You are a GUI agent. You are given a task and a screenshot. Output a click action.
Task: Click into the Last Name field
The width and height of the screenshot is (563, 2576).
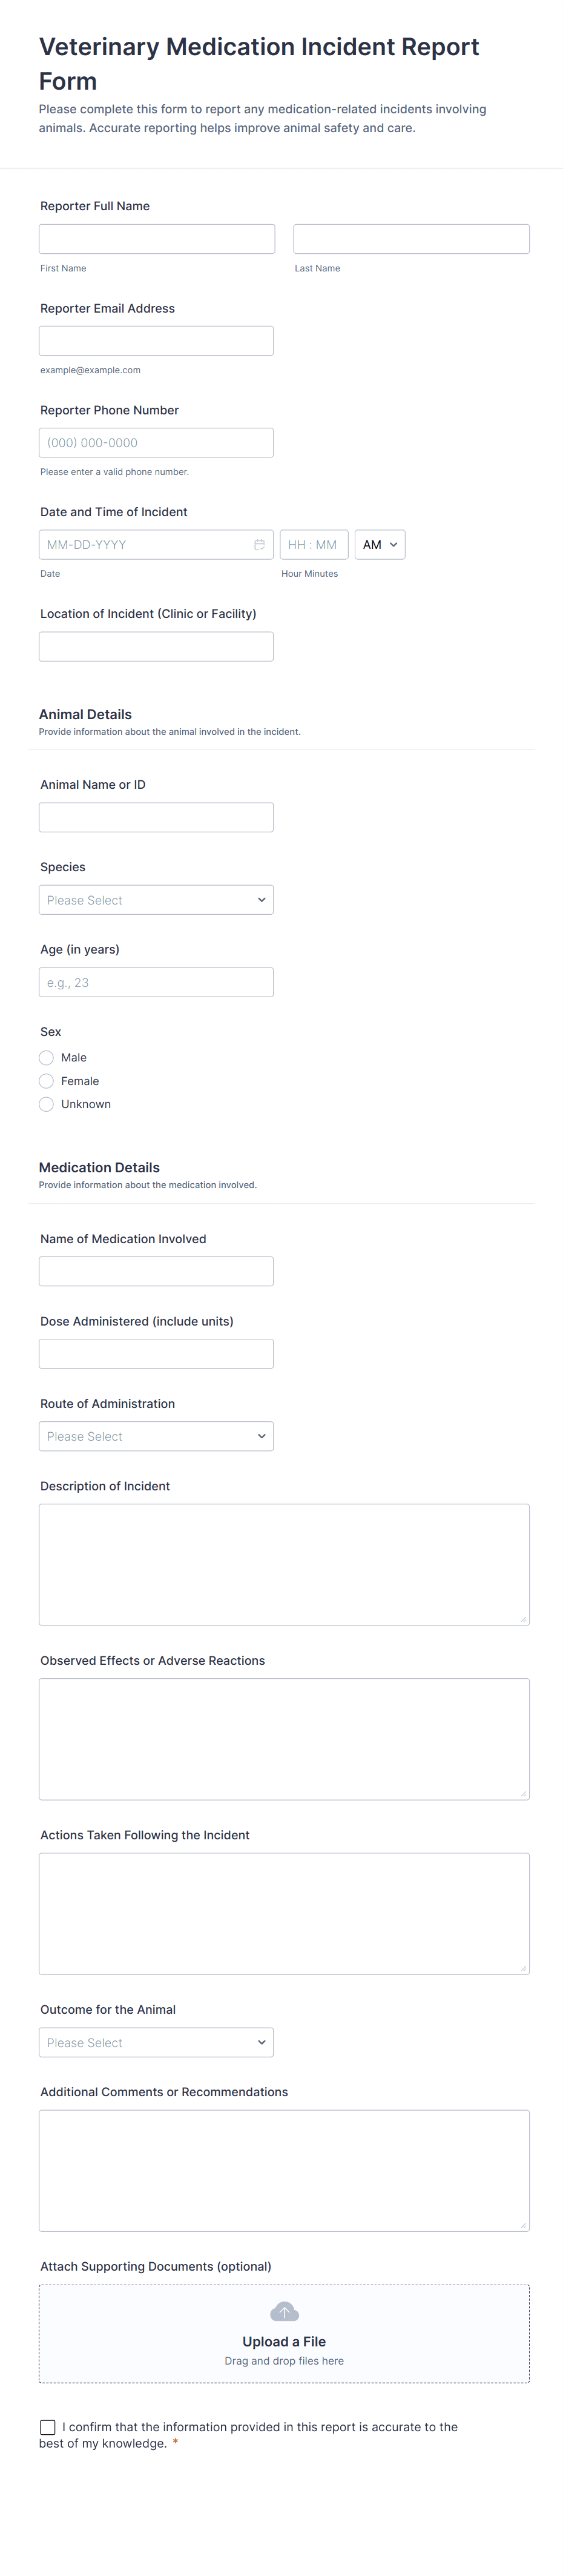(411, 239)
